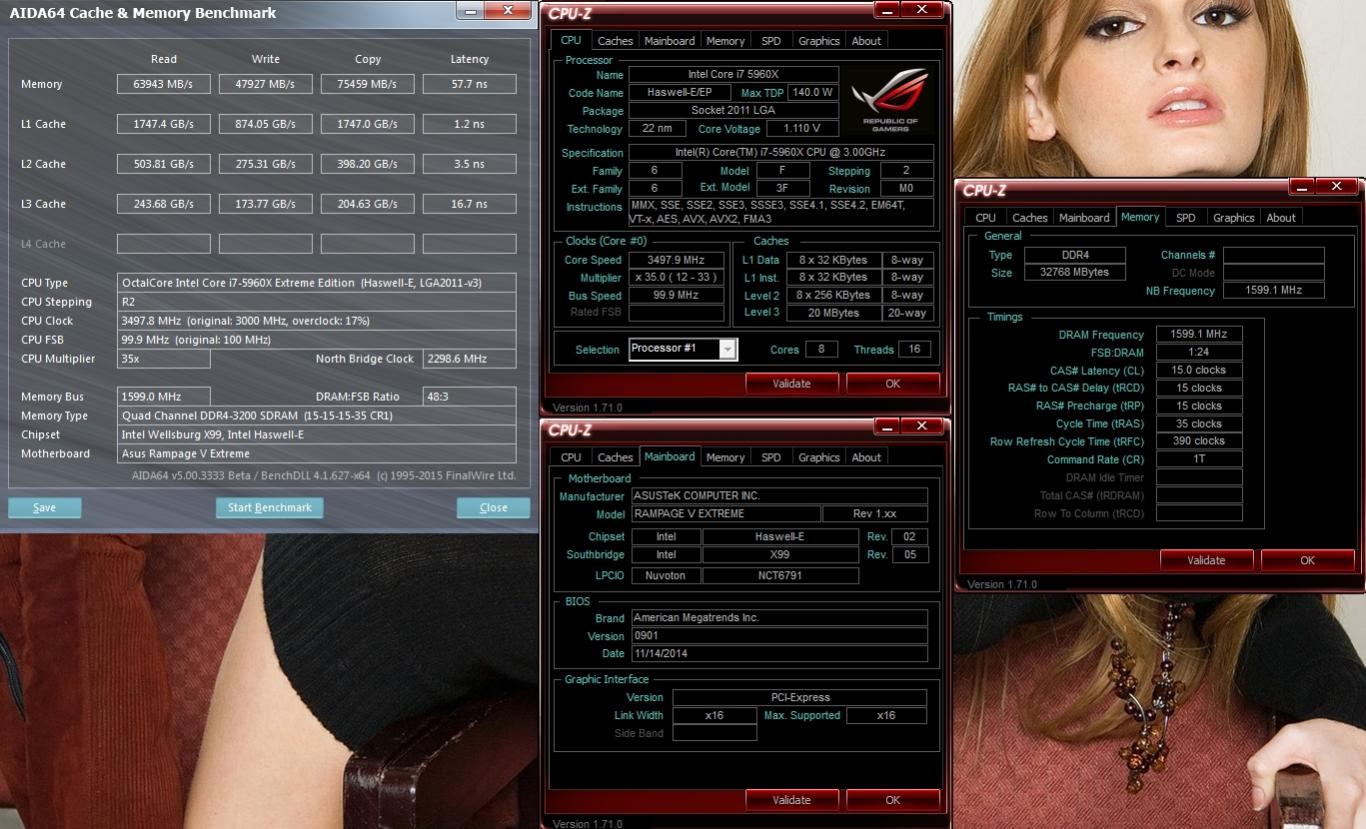1366x829 pixels.
Task: Open Processor #1 selection dropdown
Action: point(728,349)
